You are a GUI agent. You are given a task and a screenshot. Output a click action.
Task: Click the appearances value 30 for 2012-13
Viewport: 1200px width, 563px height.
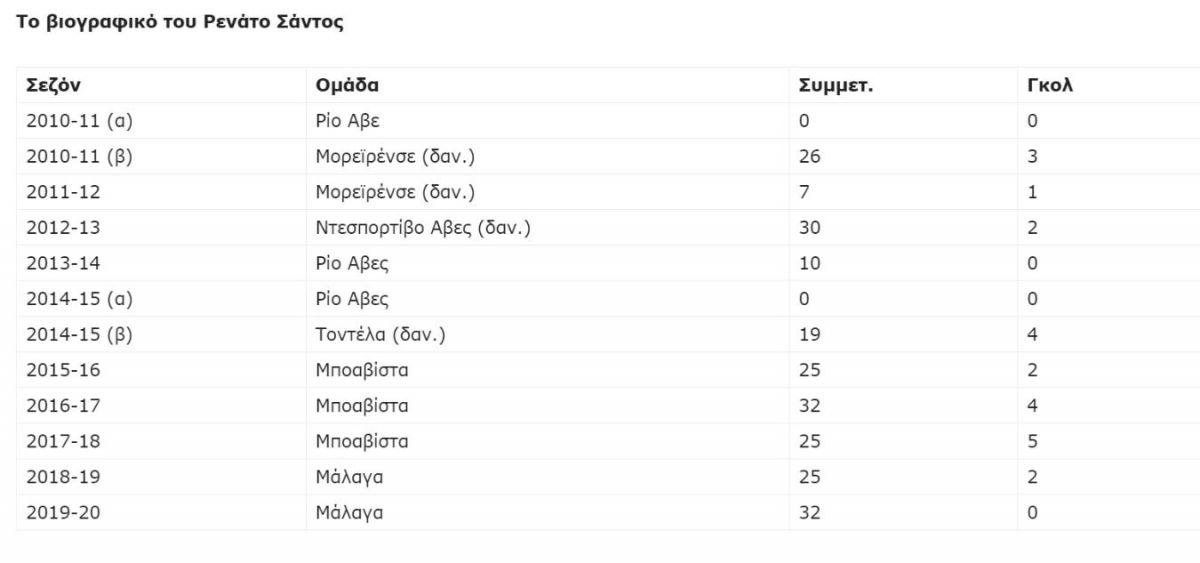(x=904, y=228)
